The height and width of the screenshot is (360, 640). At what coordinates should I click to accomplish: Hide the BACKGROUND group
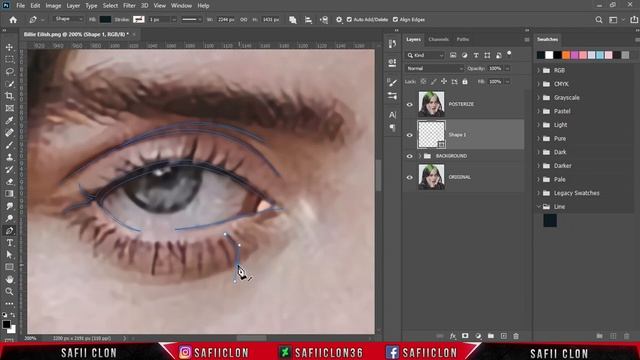[x=409, y=156]
